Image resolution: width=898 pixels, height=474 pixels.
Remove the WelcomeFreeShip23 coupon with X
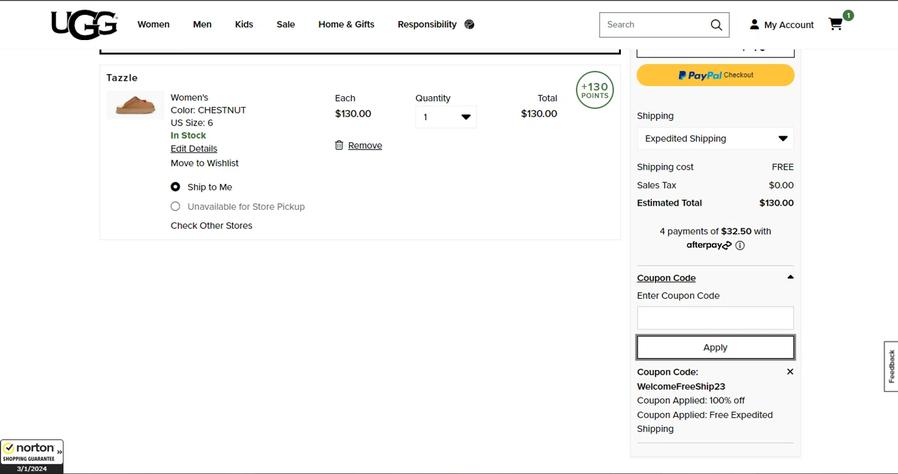[790, 372]
